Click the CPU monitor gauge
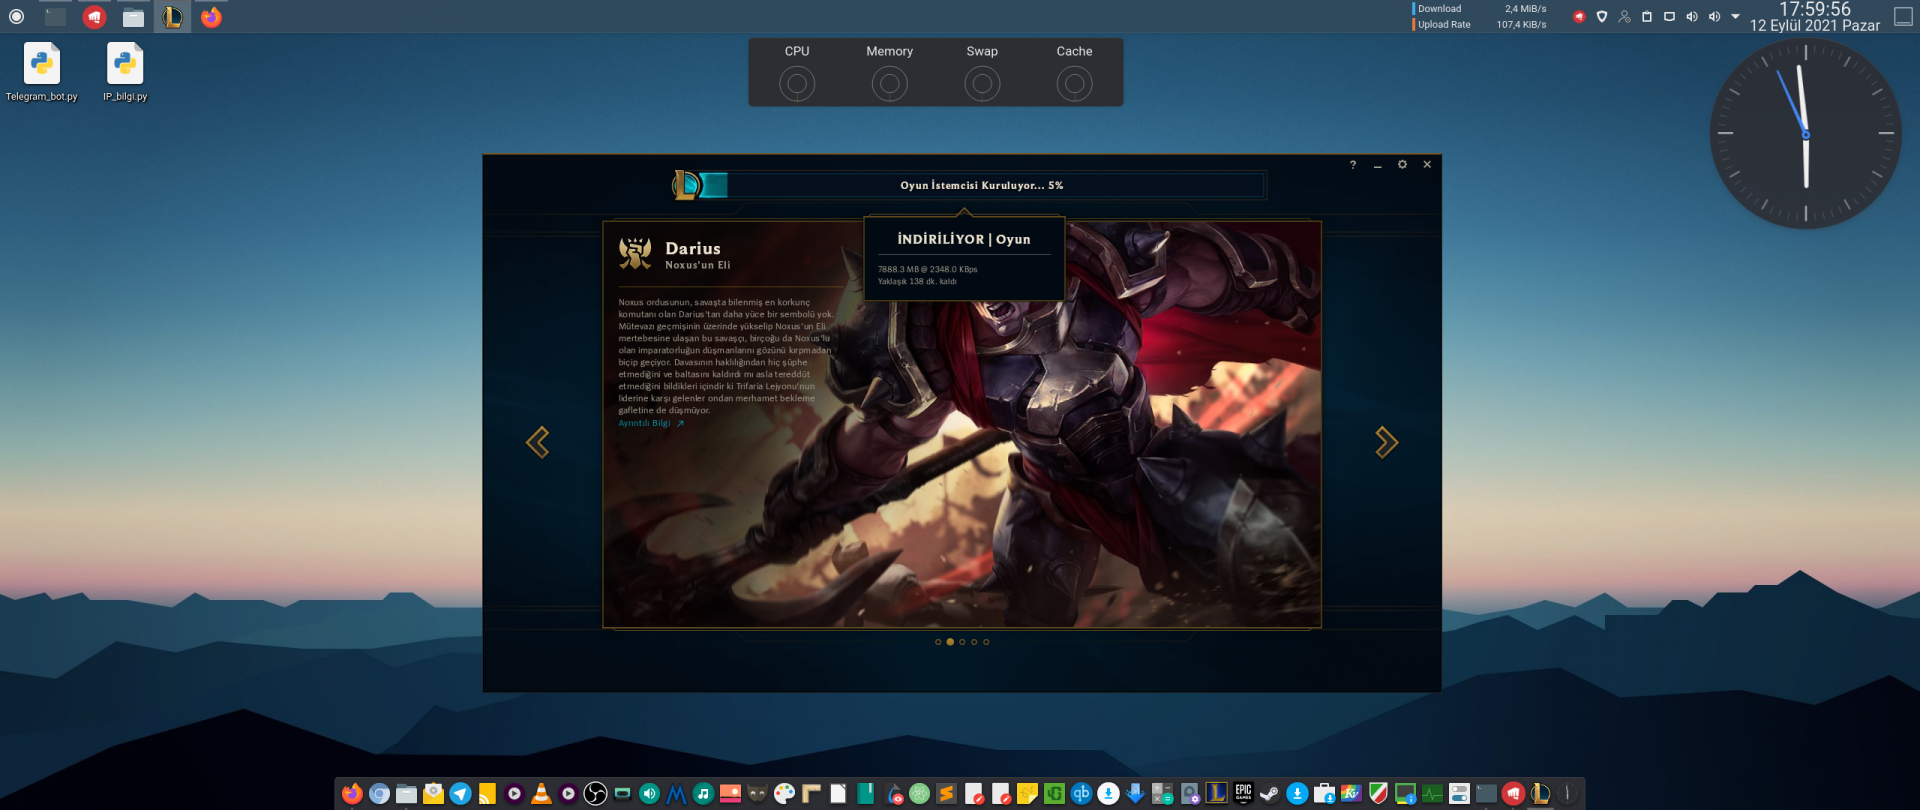 pos(797,84)
